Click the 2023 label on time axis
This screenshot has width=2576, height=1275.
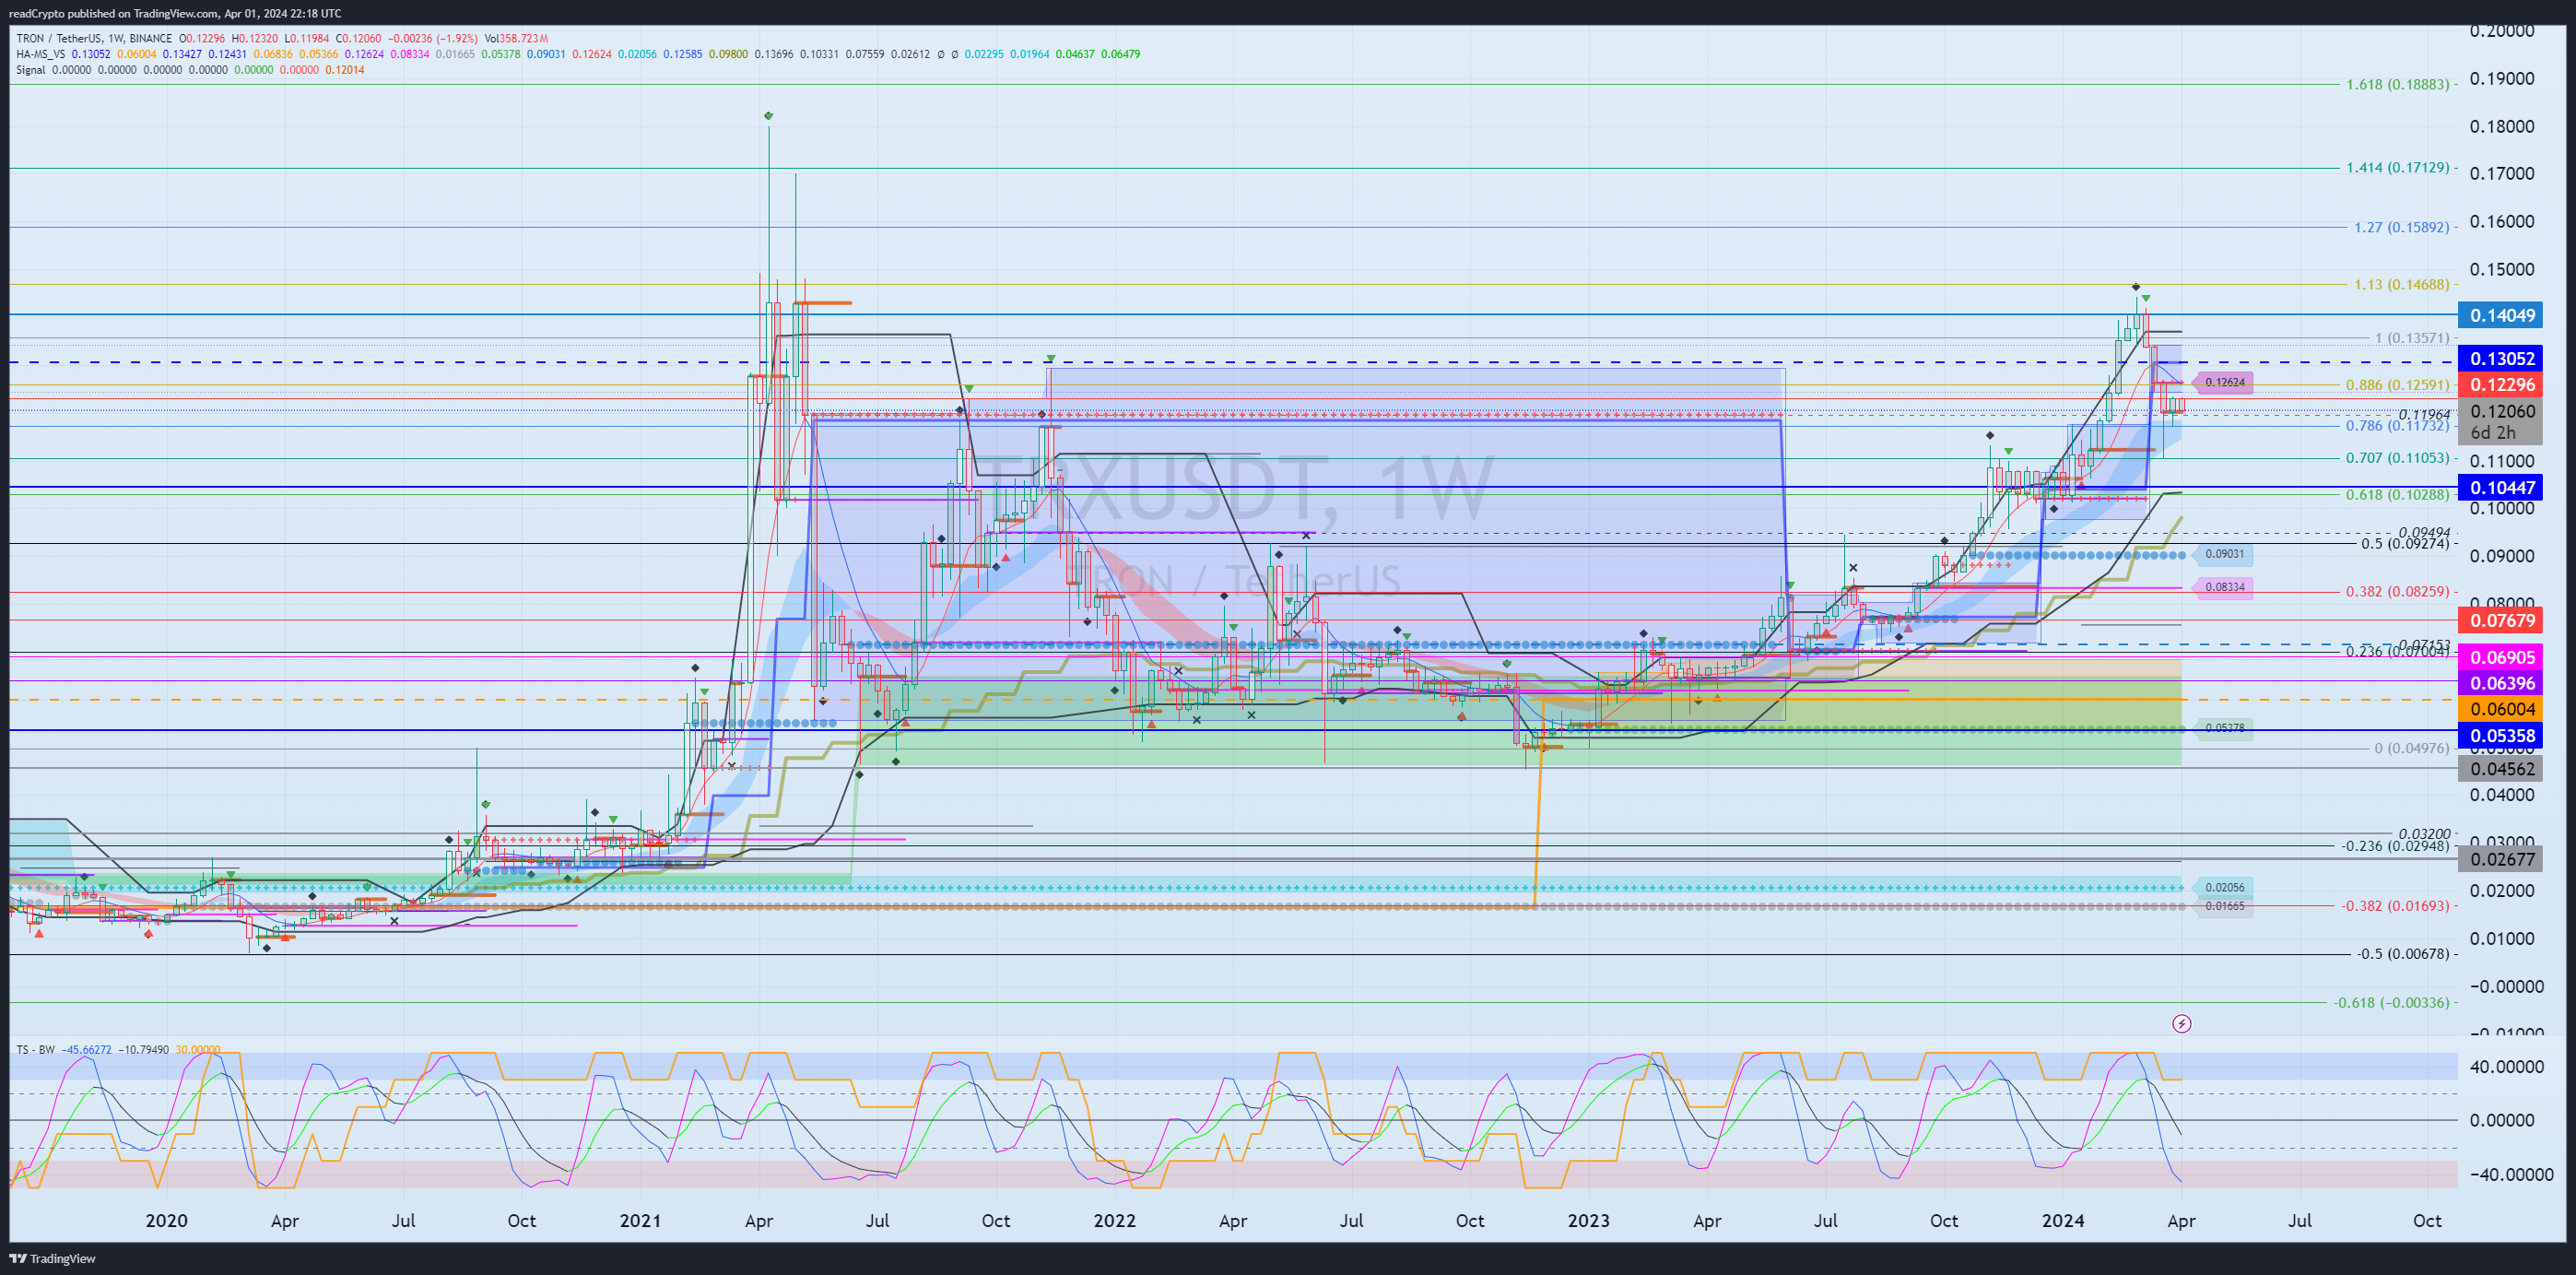tap(1588, 1220)
